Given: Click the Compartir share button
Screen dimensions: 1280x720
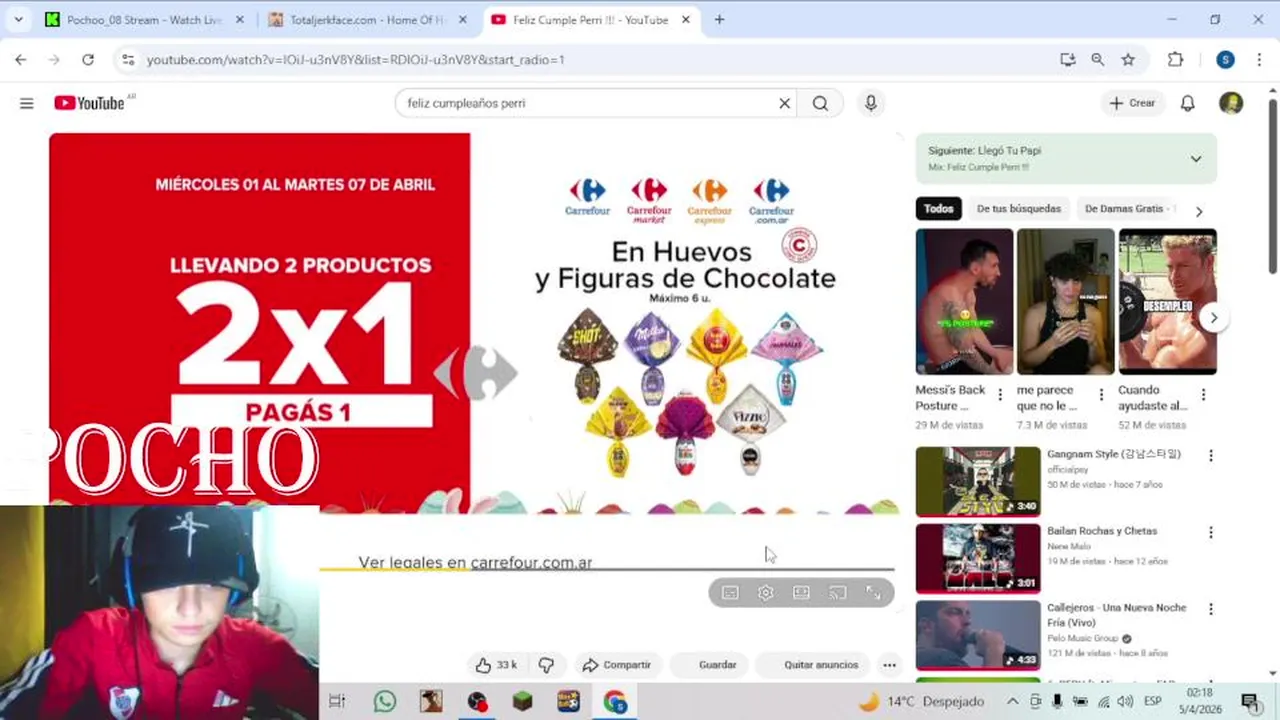Looking at the screenshot, I should click(617, 665).
